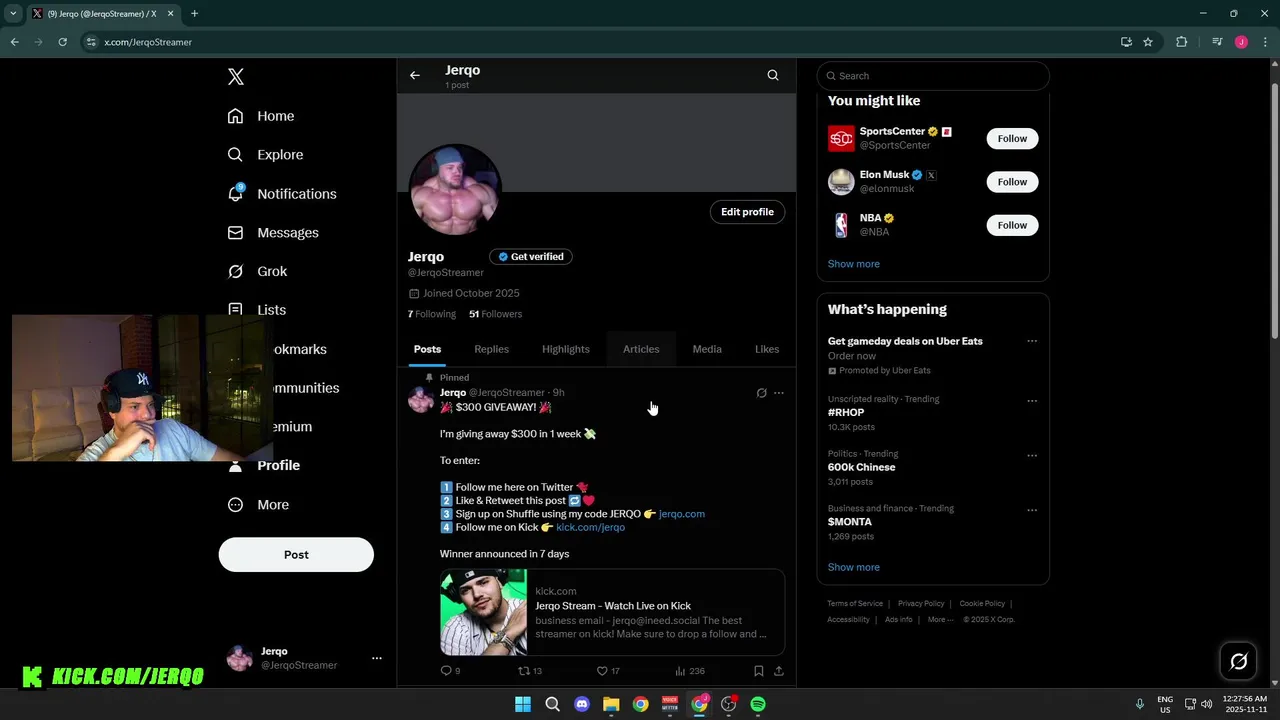Bookmark this page with star icon
The image size is (1280, 720).
click(1148, 42)
